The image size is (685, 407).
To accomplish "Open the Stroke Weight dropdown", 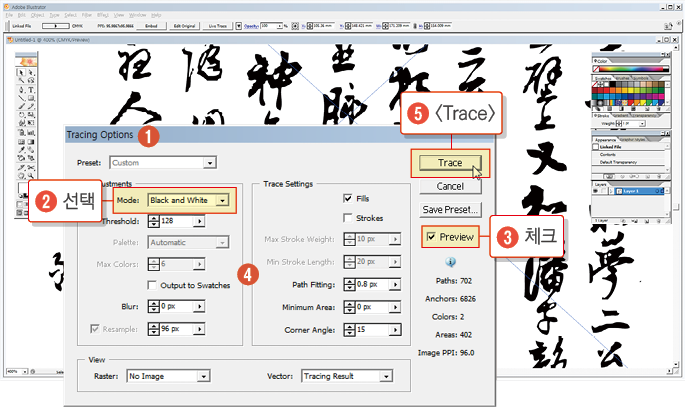I will click(643, 124).
